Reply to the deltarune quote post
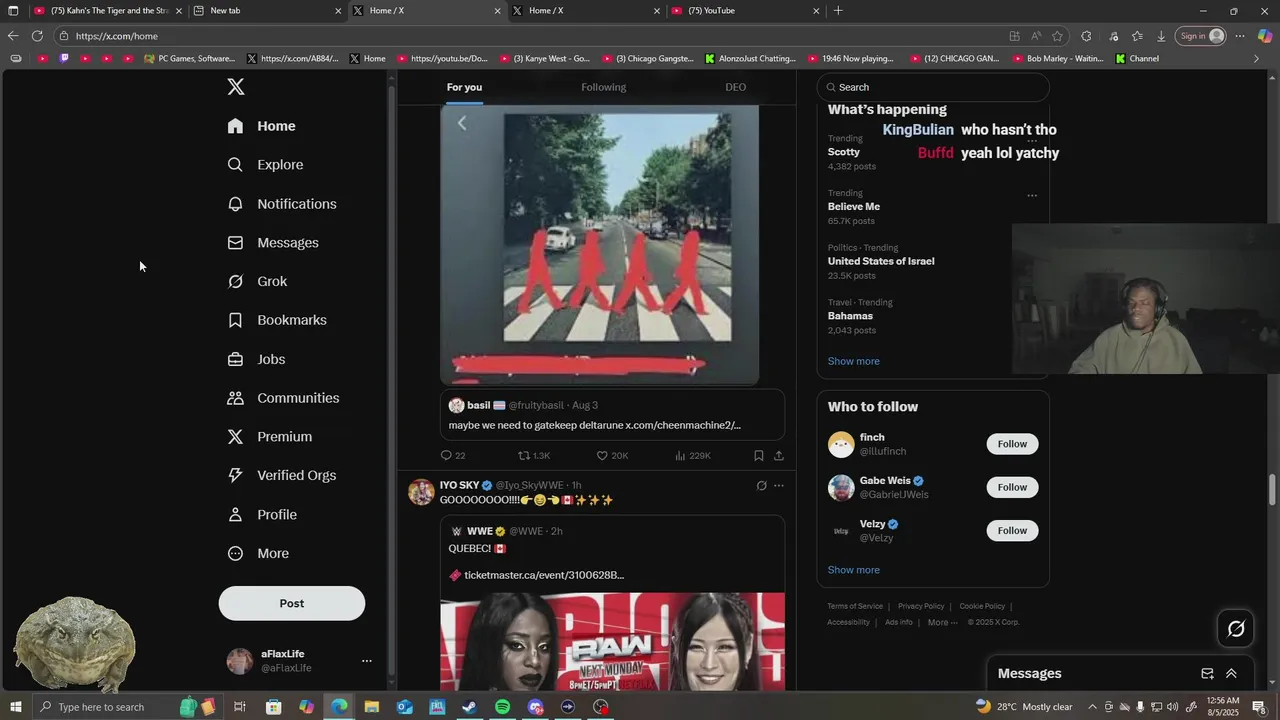Screen dimensions: 1280x720 click(453, 456)
